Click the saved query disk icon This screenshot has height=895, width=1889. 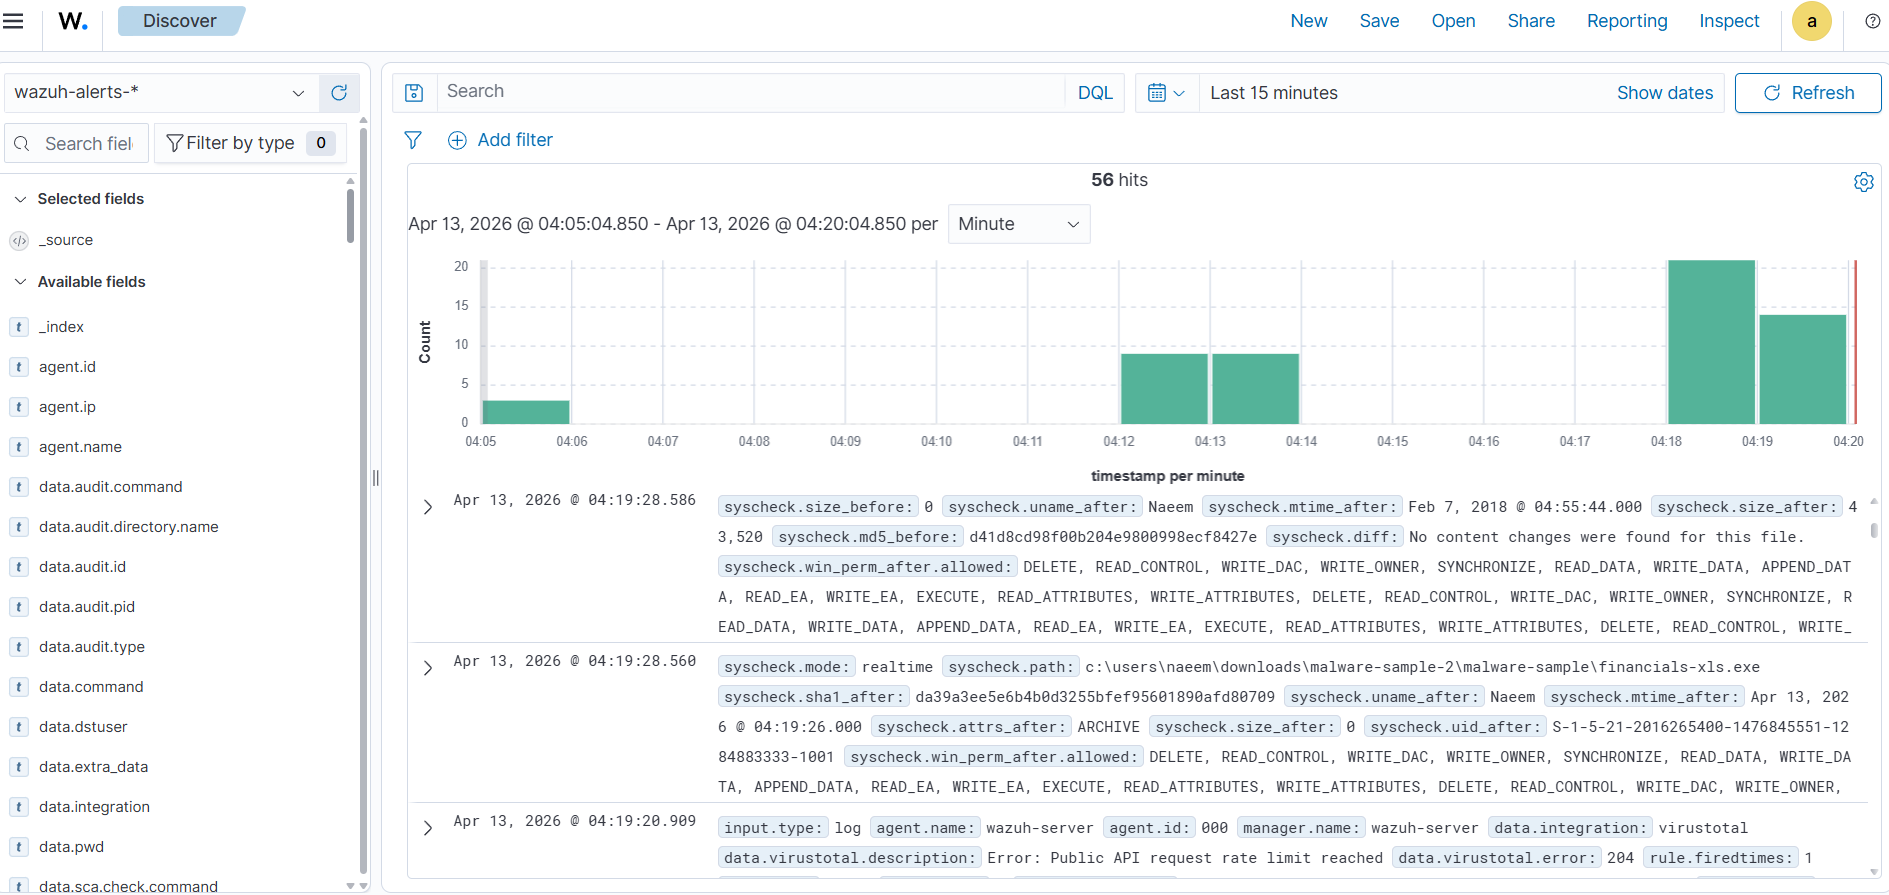[x=414, y=93]
